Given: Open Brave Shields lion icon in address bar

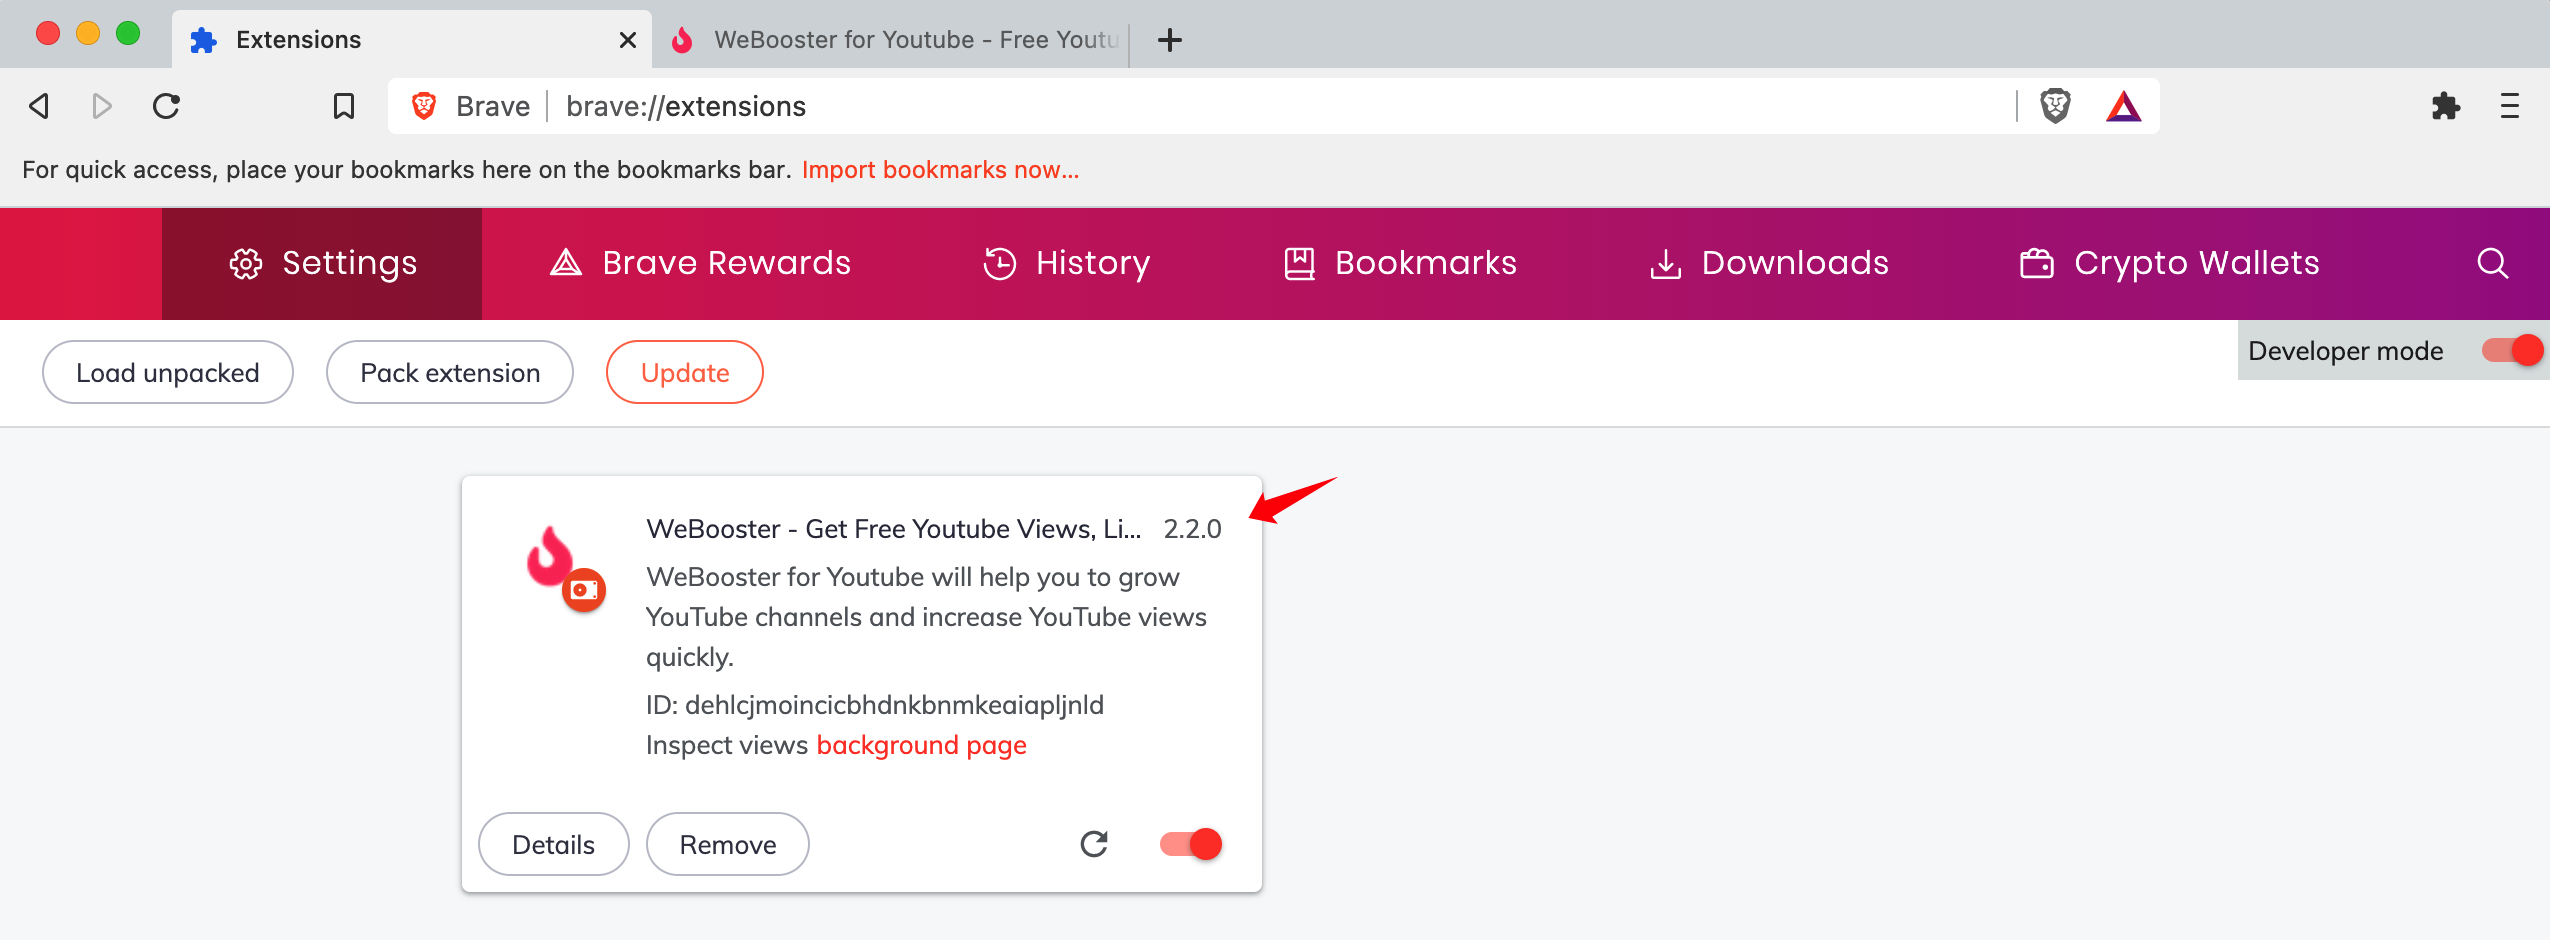Looking at the screenshot, I should tap(2055, 106).
